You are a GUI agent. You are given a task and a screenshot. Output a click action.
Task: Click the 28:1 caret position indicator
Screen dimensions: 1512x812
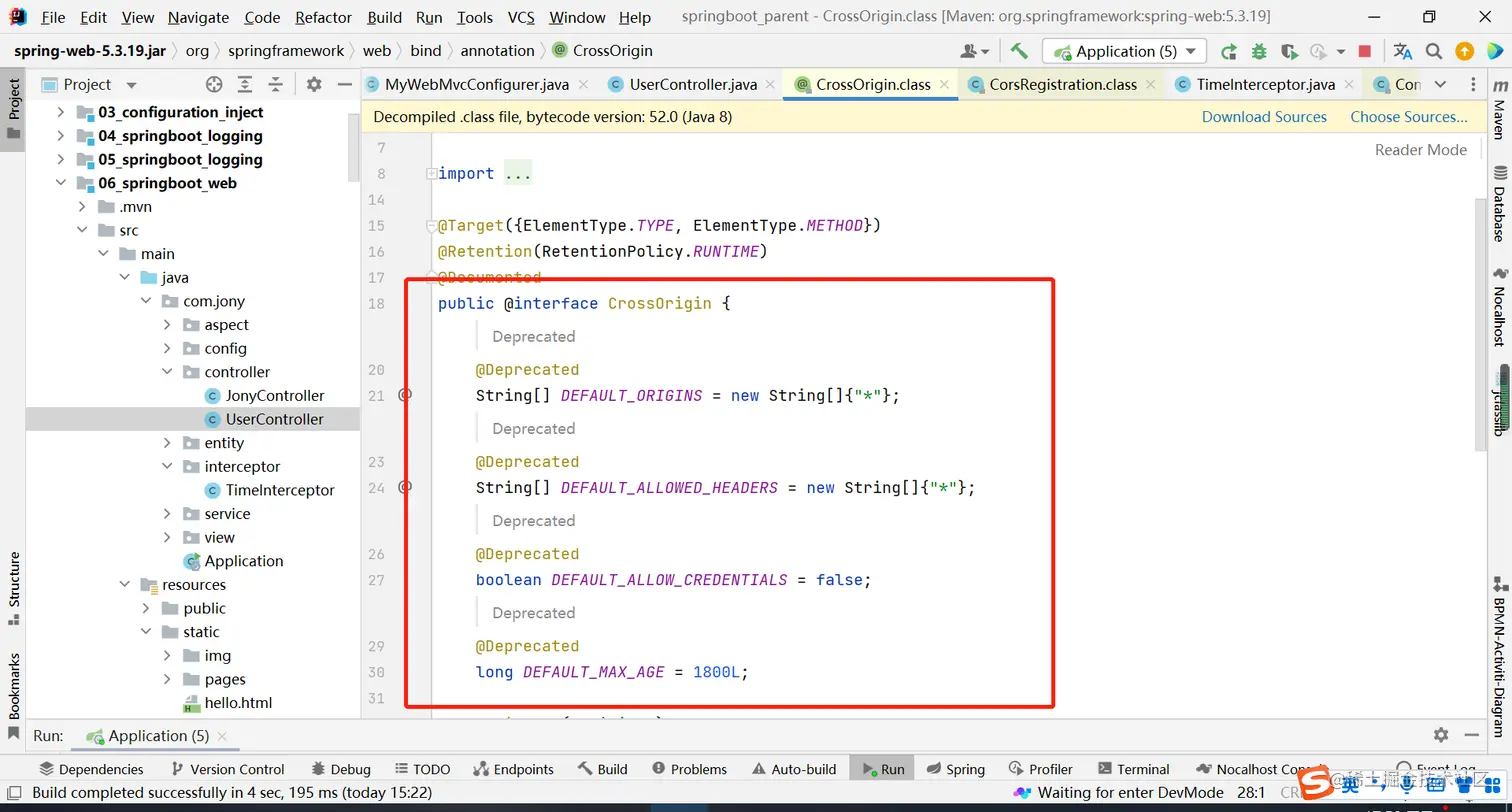[x=1251, y=793]
